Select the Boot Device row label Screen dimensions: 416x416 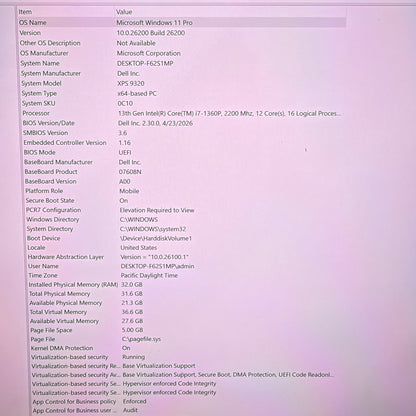pyautogui.click(x=44, y=238)
